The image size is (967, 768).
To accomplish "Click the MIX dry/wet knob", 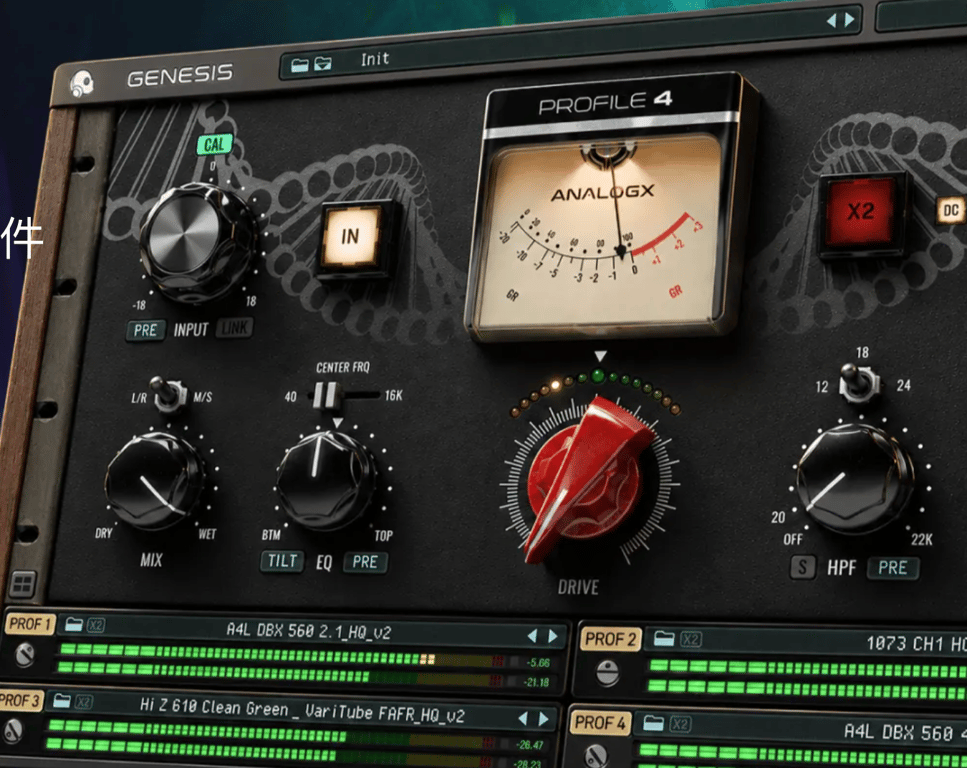I will point(154,482).
